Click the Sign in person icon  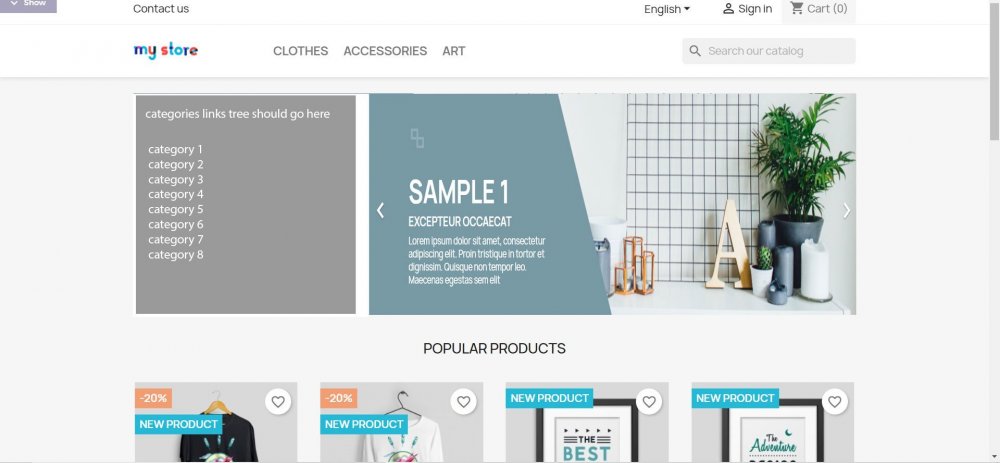728,9
